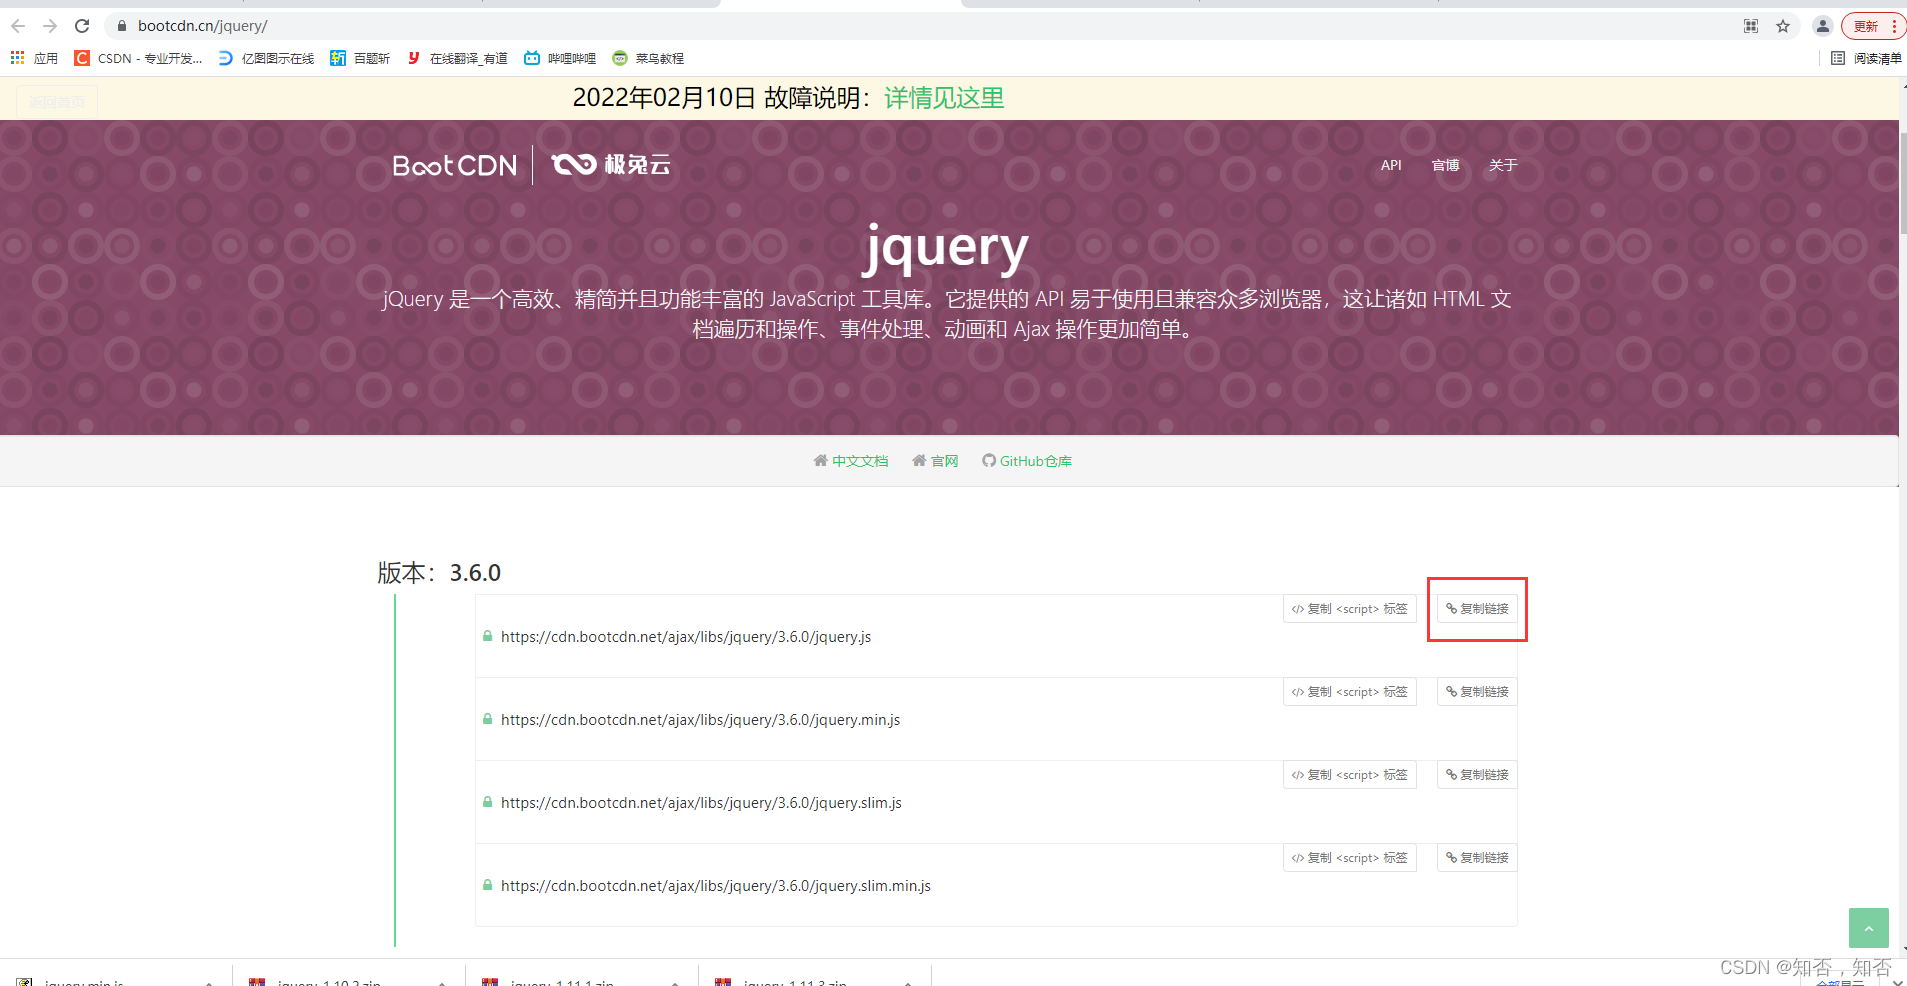This screenshot has height=986, width=1907.
Task: Click the green lock beside the jquery.min.js URL
Action: pos(488,719)
